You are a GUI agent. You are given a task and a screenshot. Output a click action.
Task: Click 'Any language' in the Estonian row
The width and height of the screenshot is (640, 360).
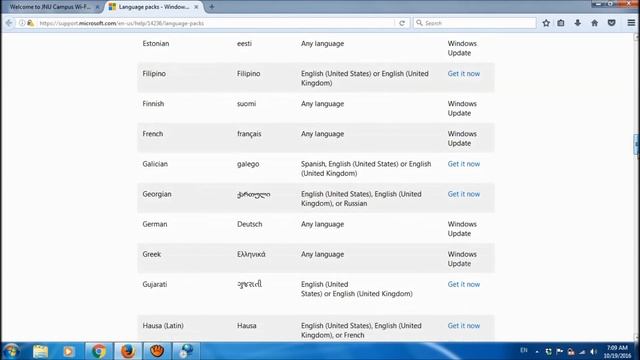(322, 44)
